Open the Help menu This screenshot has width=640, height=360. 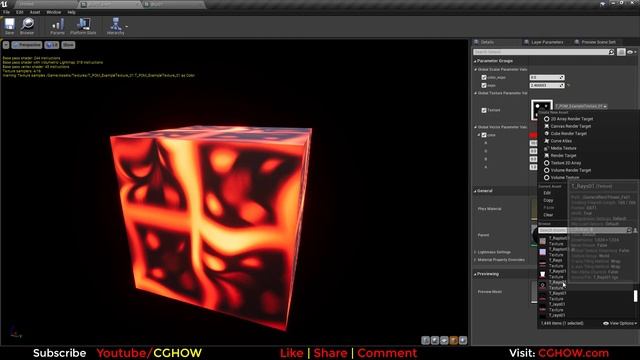pos(71,12)
